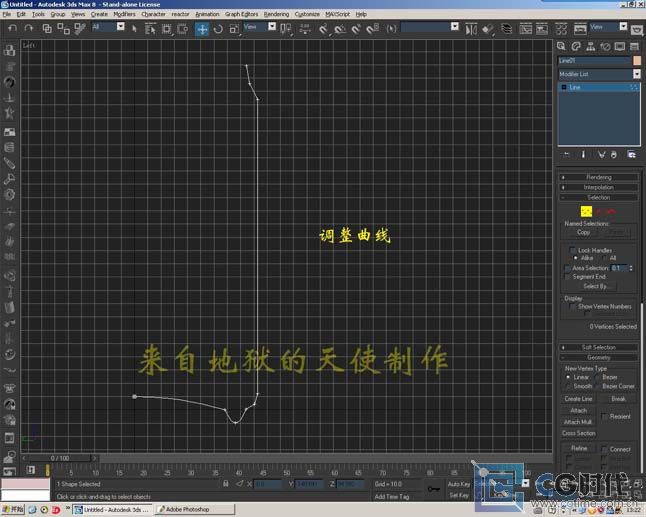The width and height of the screenshot is (646, 517).
Task: Switch to the Hierarchy command panel tab
Action: [x=590, y=46]
